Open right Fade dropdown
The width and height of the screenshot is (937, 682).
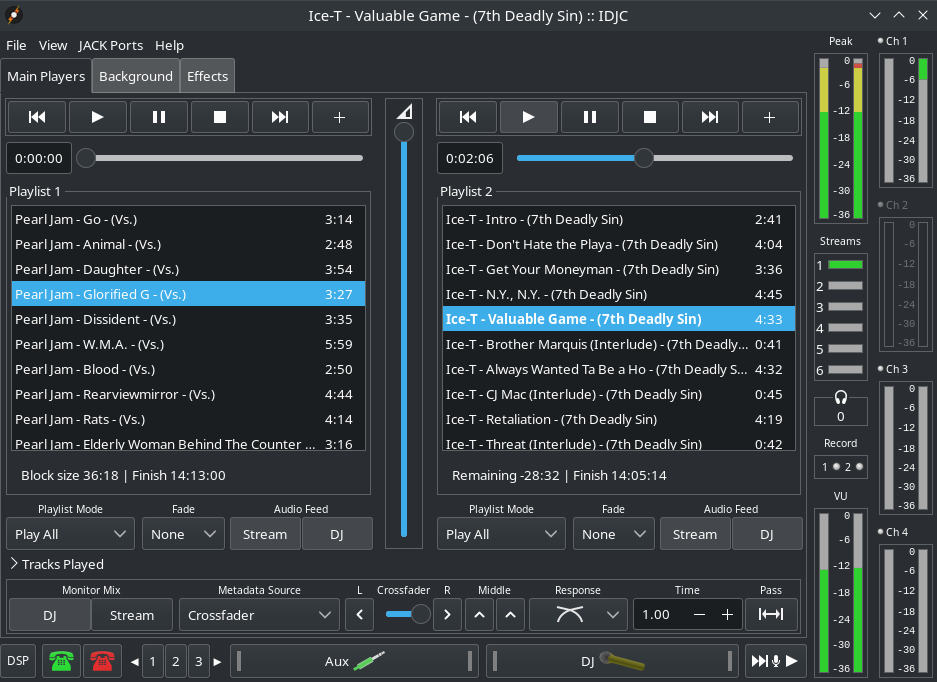click(614, 534)
